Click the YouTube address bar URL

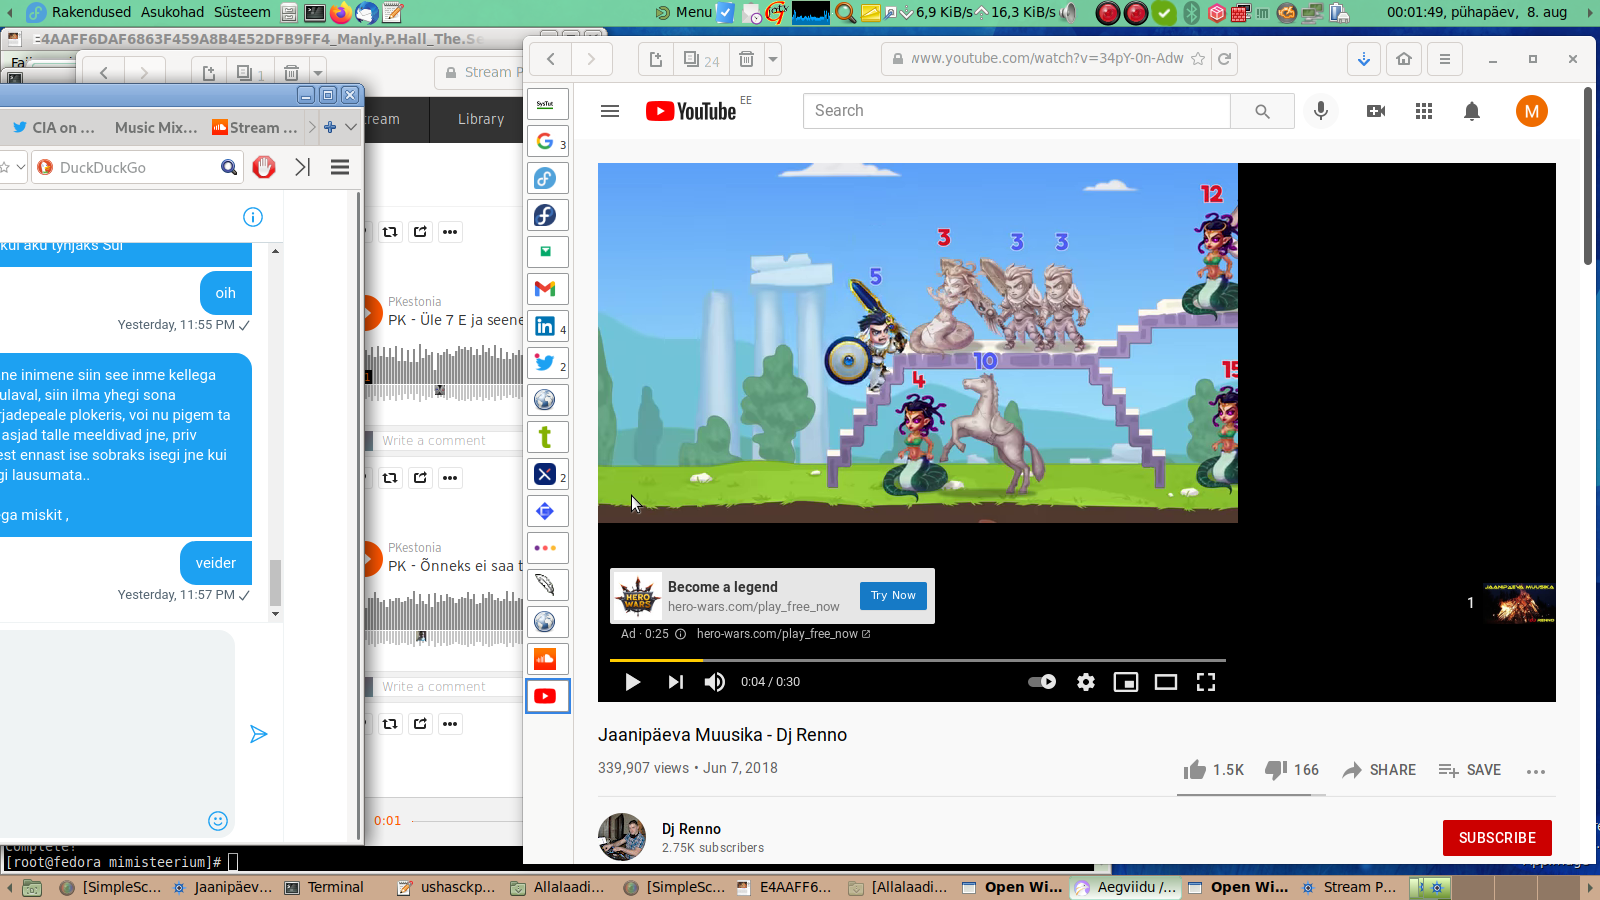pos(1047,59)
